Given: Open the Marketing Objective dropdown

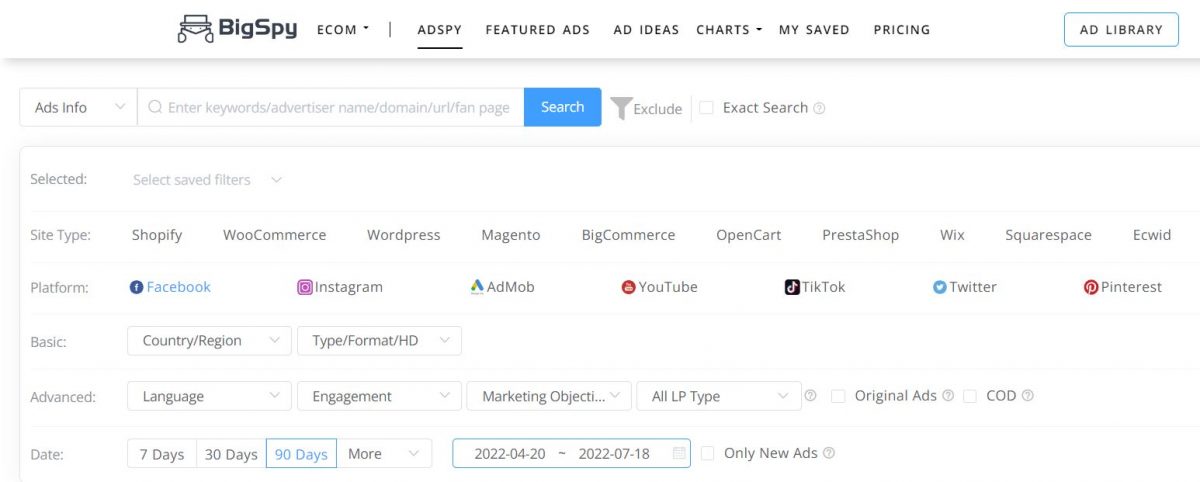Looking at the screenshot, I should pos(549,396).
